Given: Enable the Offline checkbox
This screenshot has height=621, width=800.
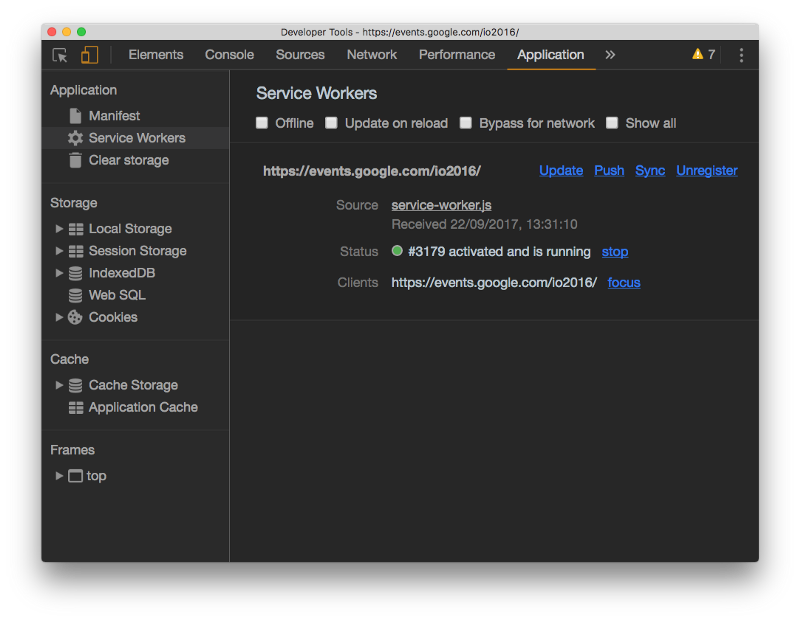Looking at the screenshot, I should point(262,123).
